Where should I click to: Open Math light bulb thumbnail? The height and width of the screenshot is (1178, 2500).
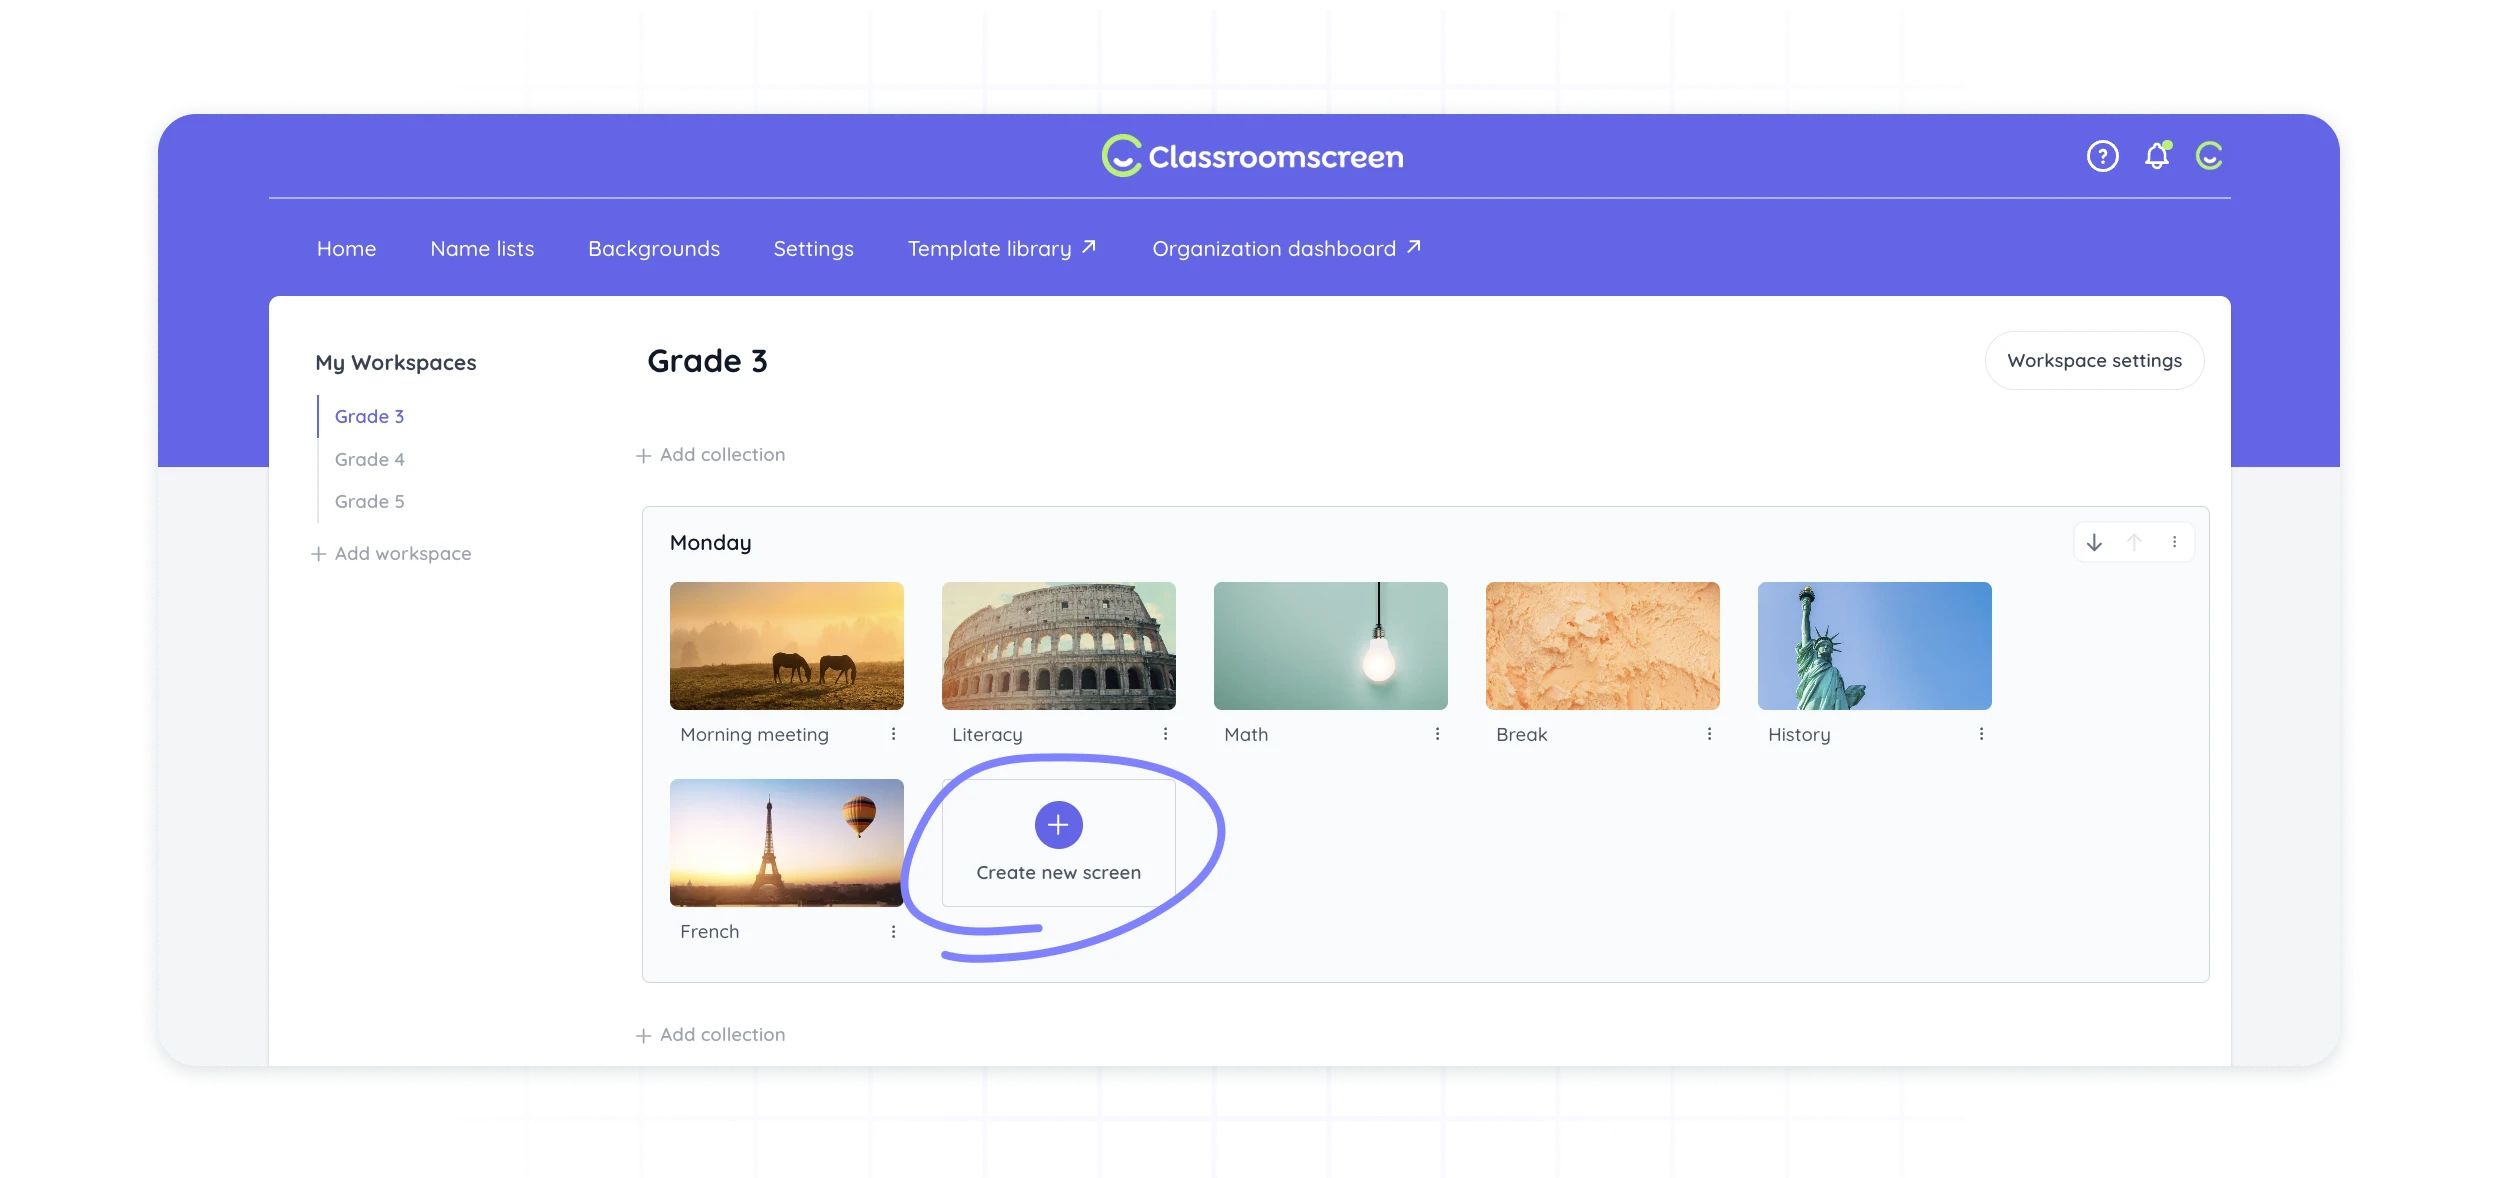tap(1330, 646)
